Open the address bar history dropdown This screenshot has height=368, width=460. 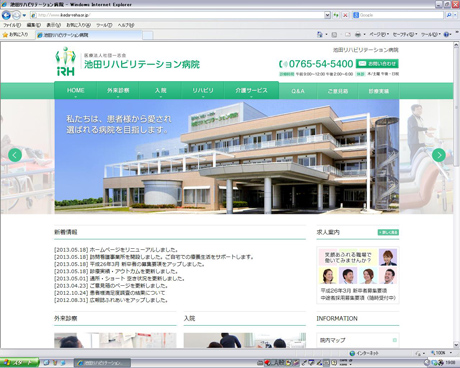[x=327, y=15]
